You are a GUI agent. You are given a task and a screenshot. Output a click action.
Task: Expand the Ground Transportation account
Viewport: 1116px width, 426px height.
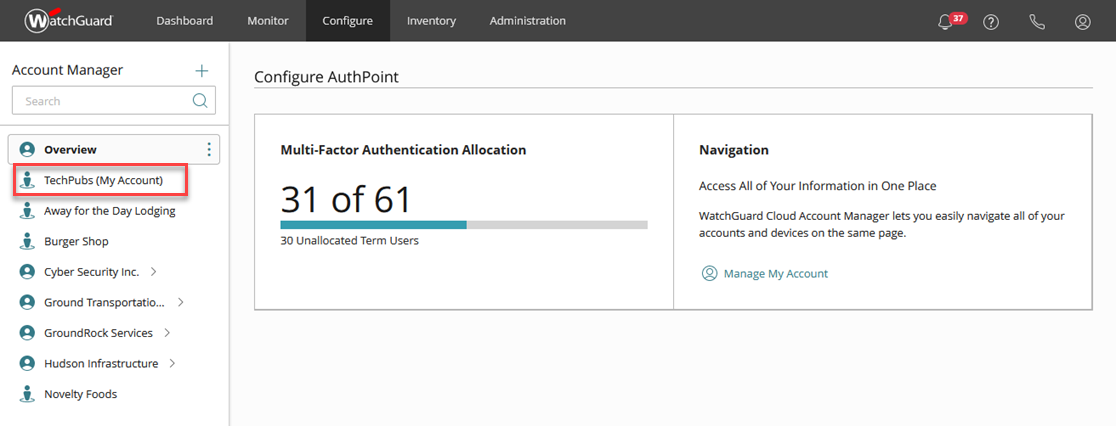(180, 303)
